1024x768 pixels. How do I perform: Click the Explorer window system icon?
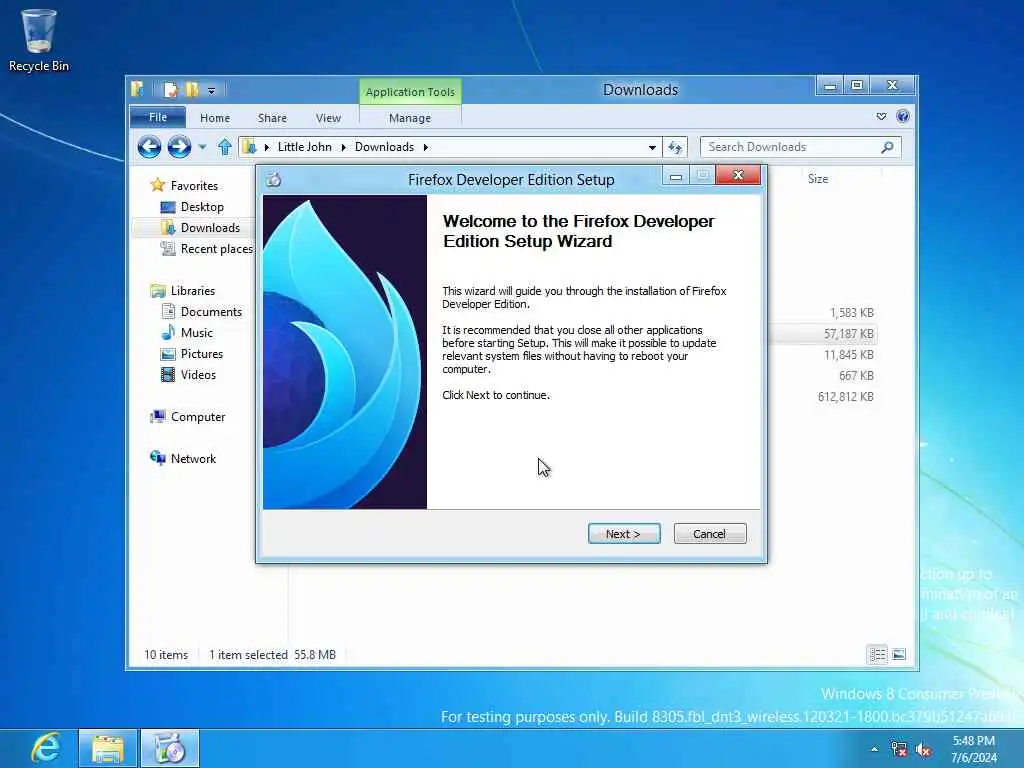[137, 89]
